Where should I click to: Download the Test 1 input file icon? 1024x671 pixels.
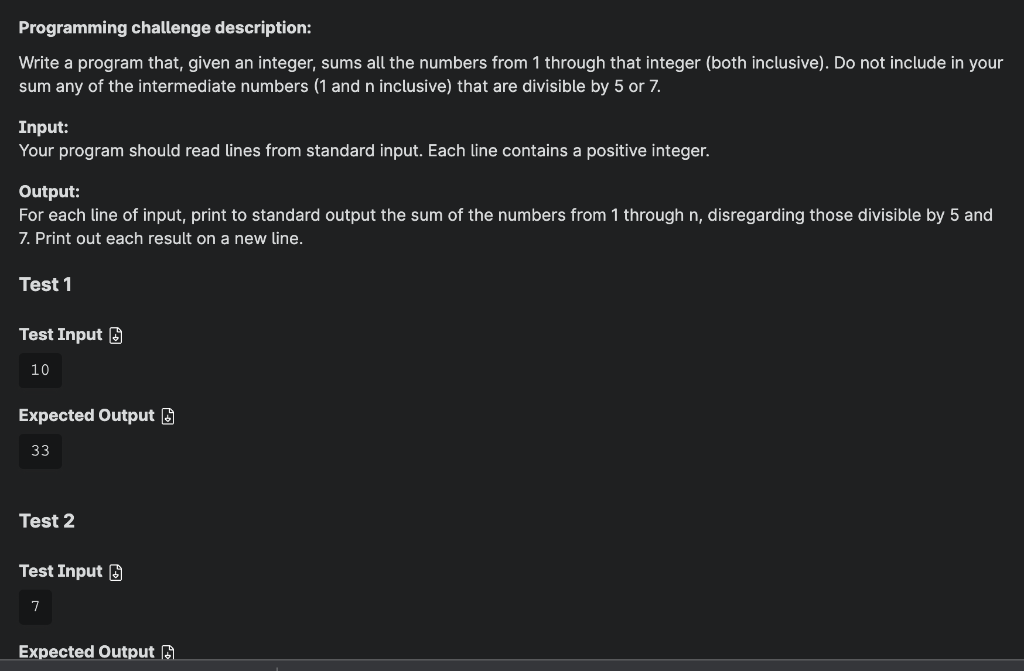coord(116,335)
